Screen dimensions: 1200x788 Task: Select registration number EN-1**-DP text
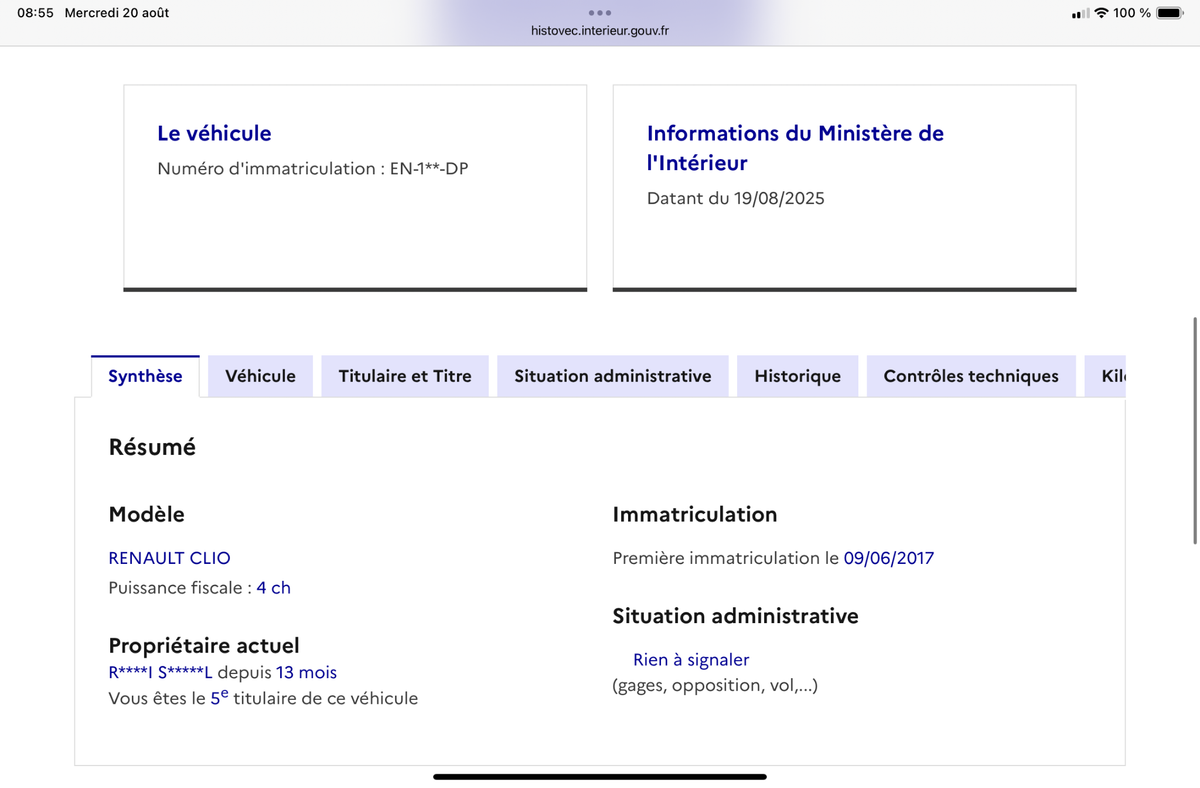click(429, 168)
